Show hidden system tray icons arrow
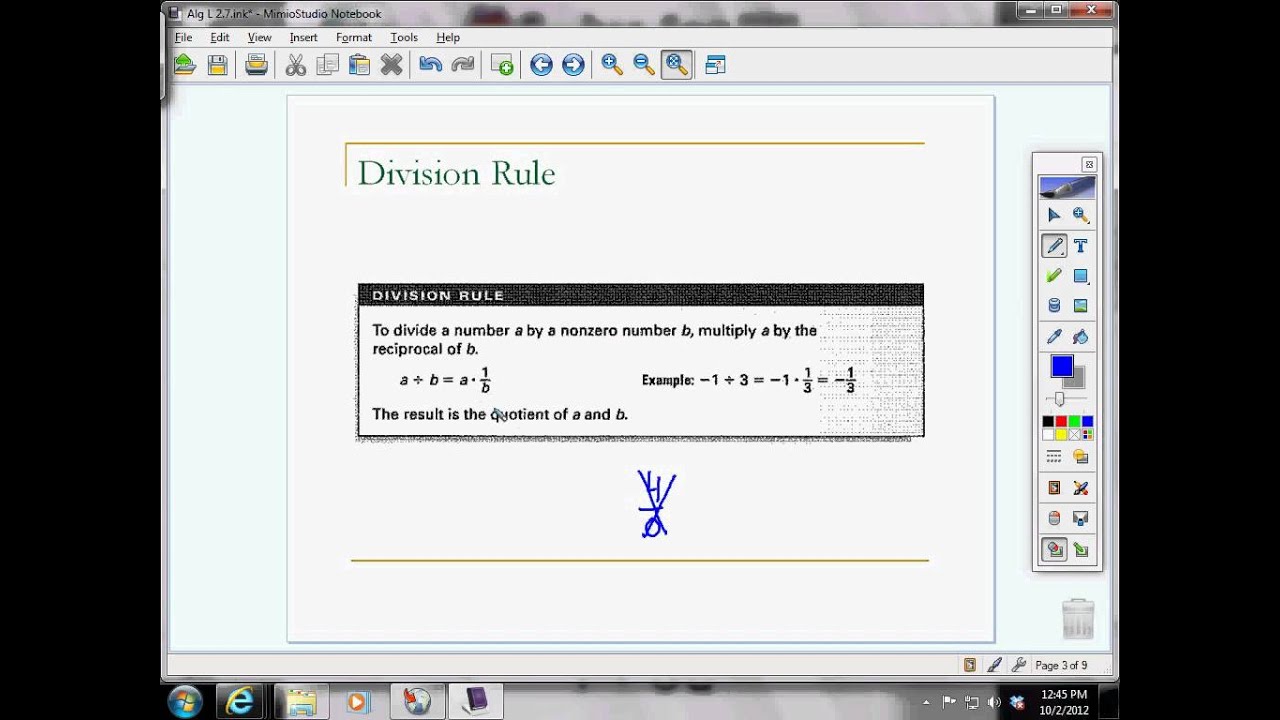Viewport: 1280px width, 720px height. [926, 702]
